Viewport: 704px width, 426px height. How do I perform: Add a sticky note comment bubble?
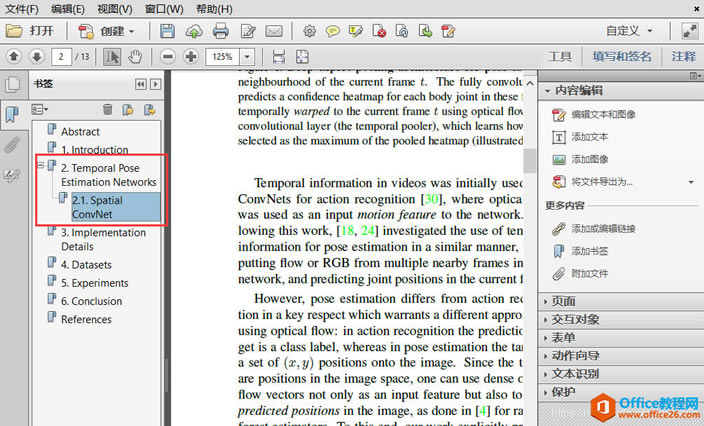point(332,31)
